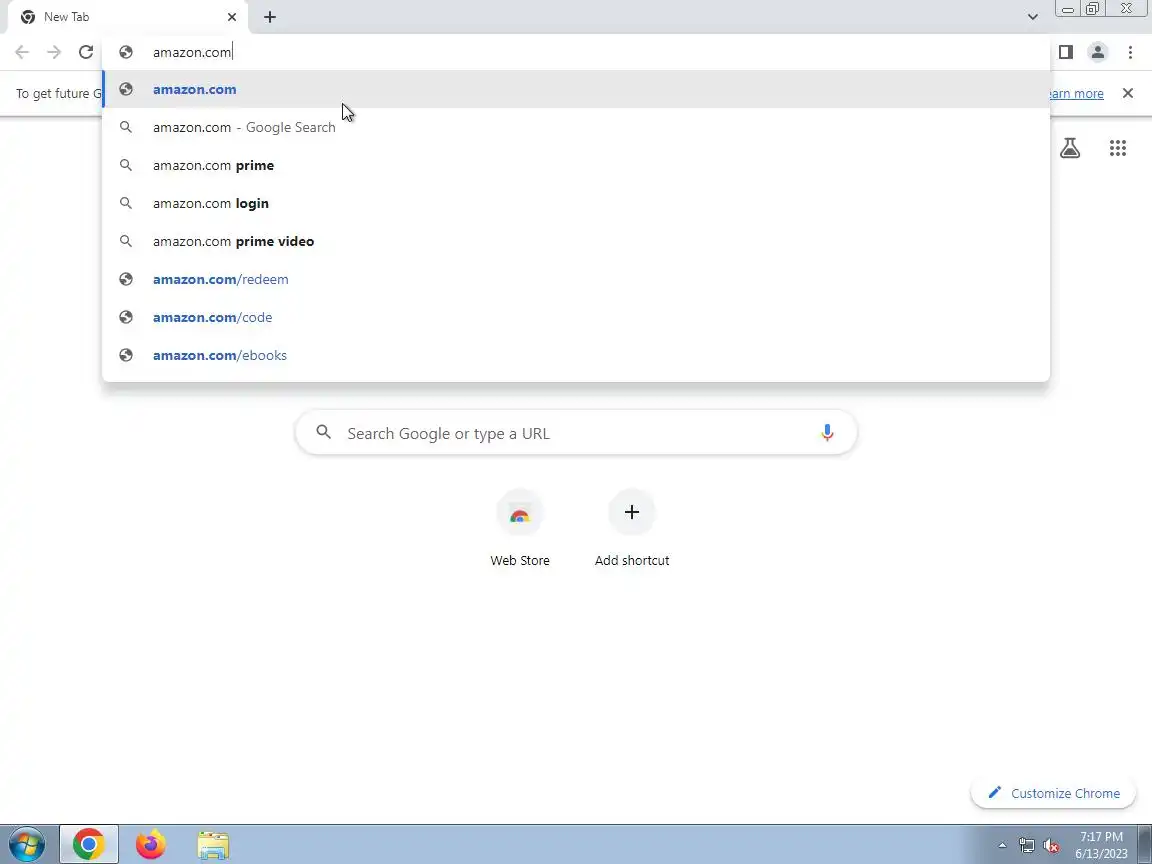Choose amazon.com - Google Search suggestion

576,127
